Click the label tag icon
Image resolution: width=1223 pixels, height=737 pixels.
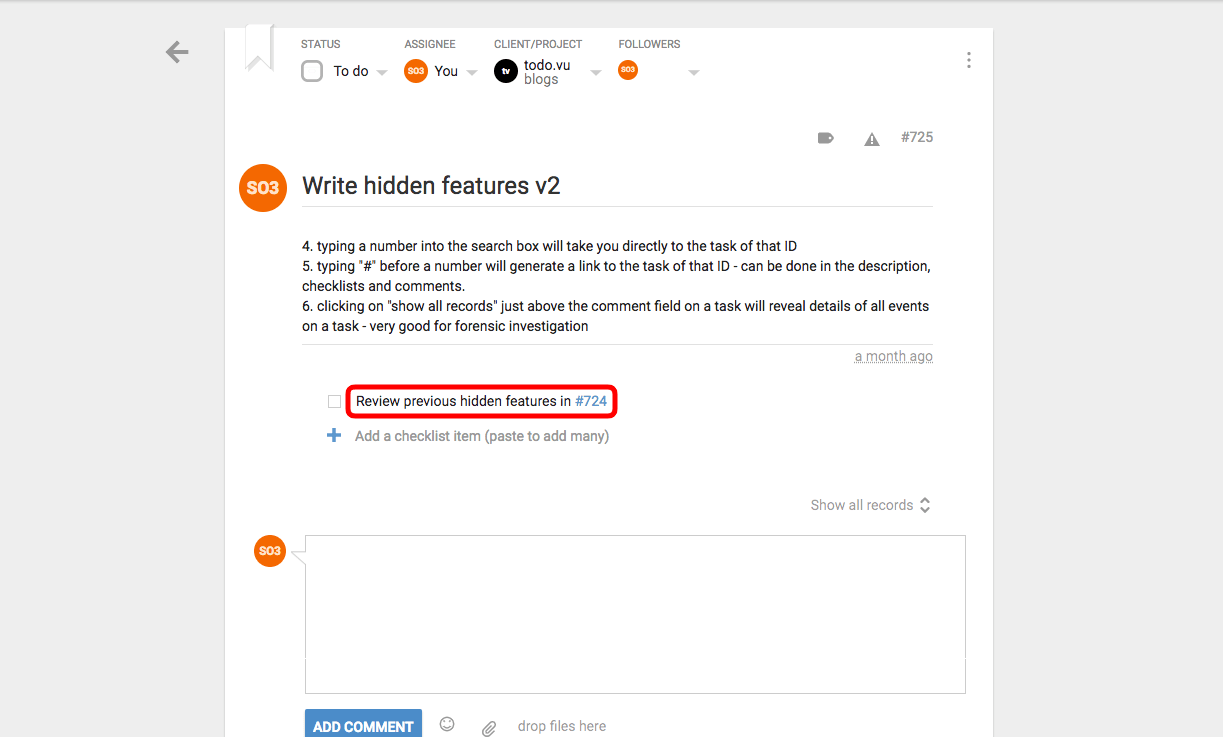tap(826, 138)
